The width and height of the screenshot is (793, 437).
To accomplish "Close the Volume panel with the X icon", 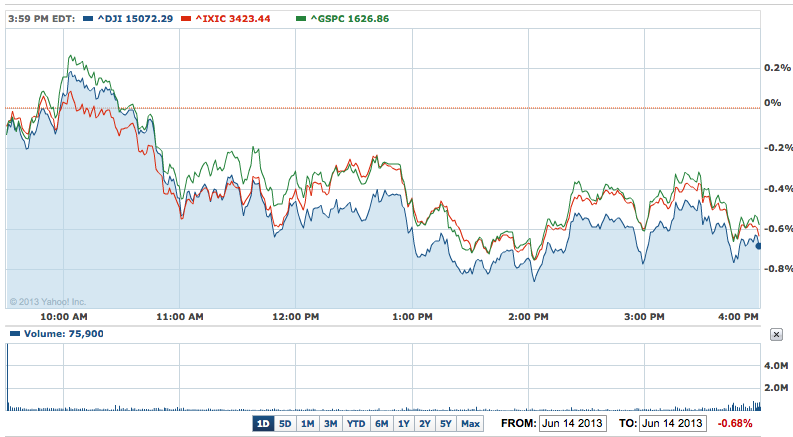I will point(777,334).
